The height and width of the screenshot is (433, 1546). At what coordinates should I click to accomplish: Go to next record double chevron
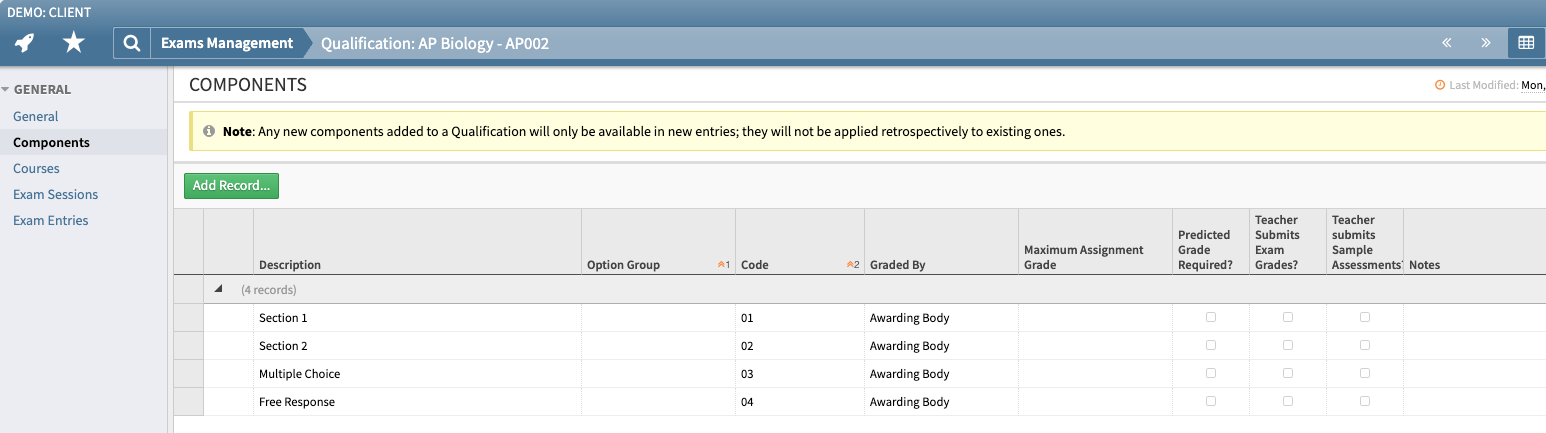click(1486, 43)
